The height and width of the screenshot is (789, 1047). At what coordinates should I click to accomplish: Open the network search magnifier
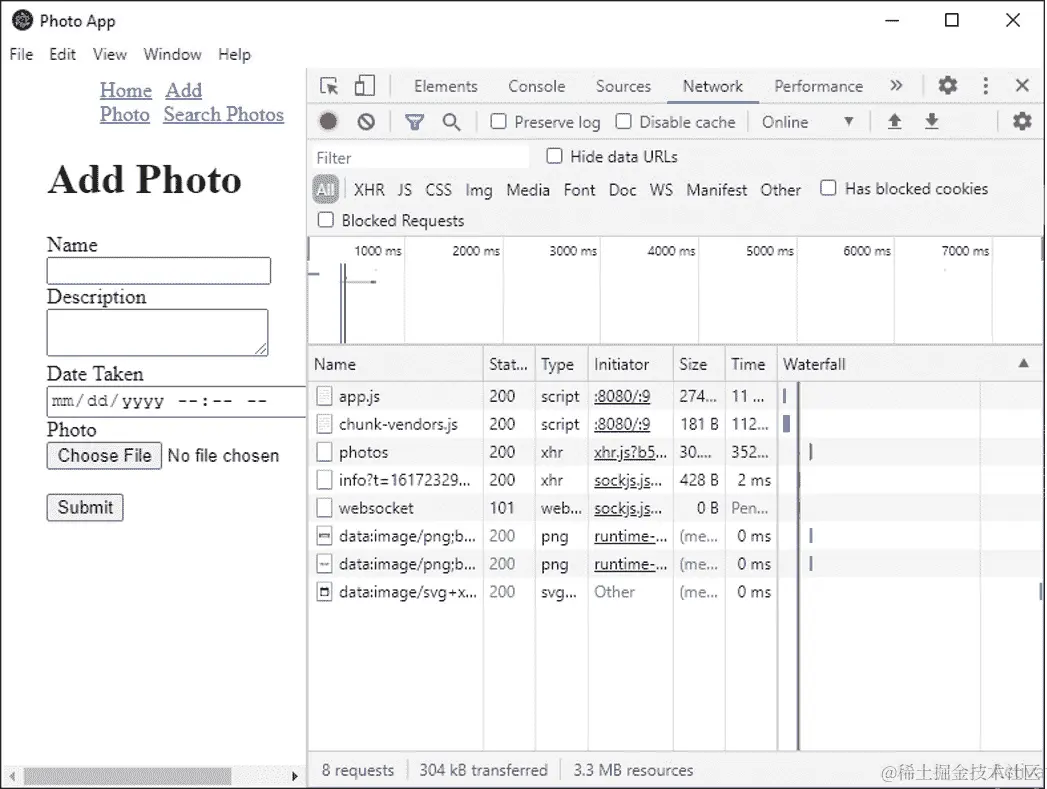pyautogui.click(x=451, y=122)
